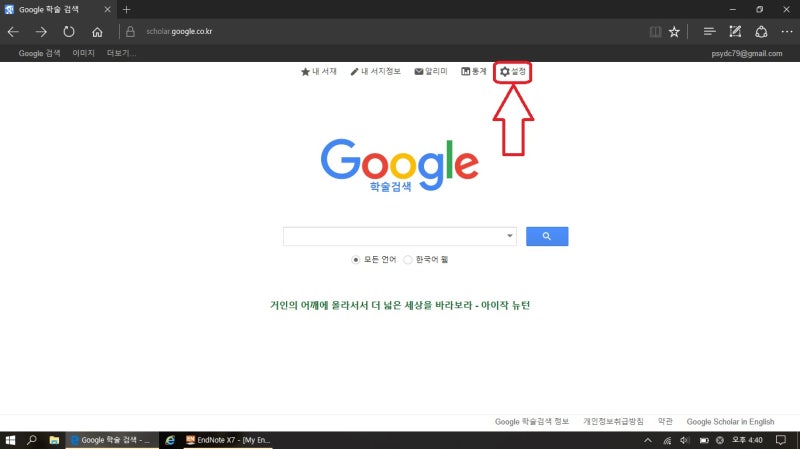Open Google 학술검색 정보 footer link
The width and height of the screenshot is (800, 449).
(532, 421)
